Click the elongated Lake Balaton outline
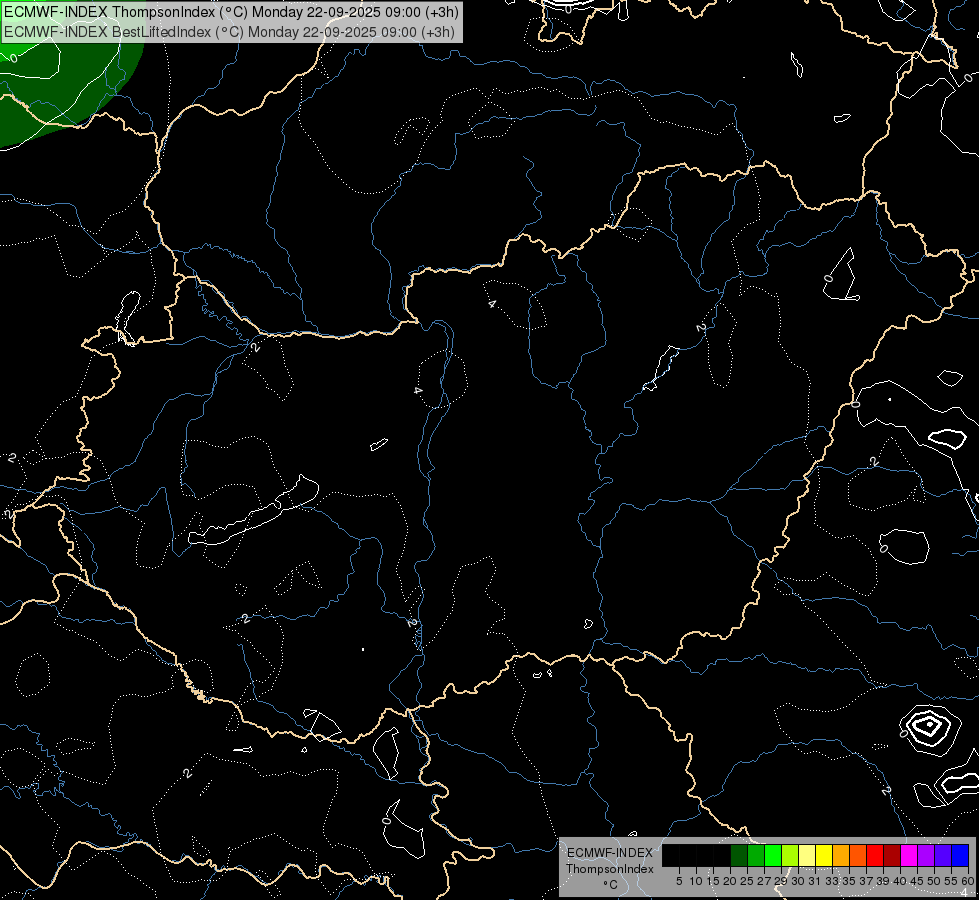Image resolution: width=979 pixels, height=900 pixels. (x=254, y=511)
